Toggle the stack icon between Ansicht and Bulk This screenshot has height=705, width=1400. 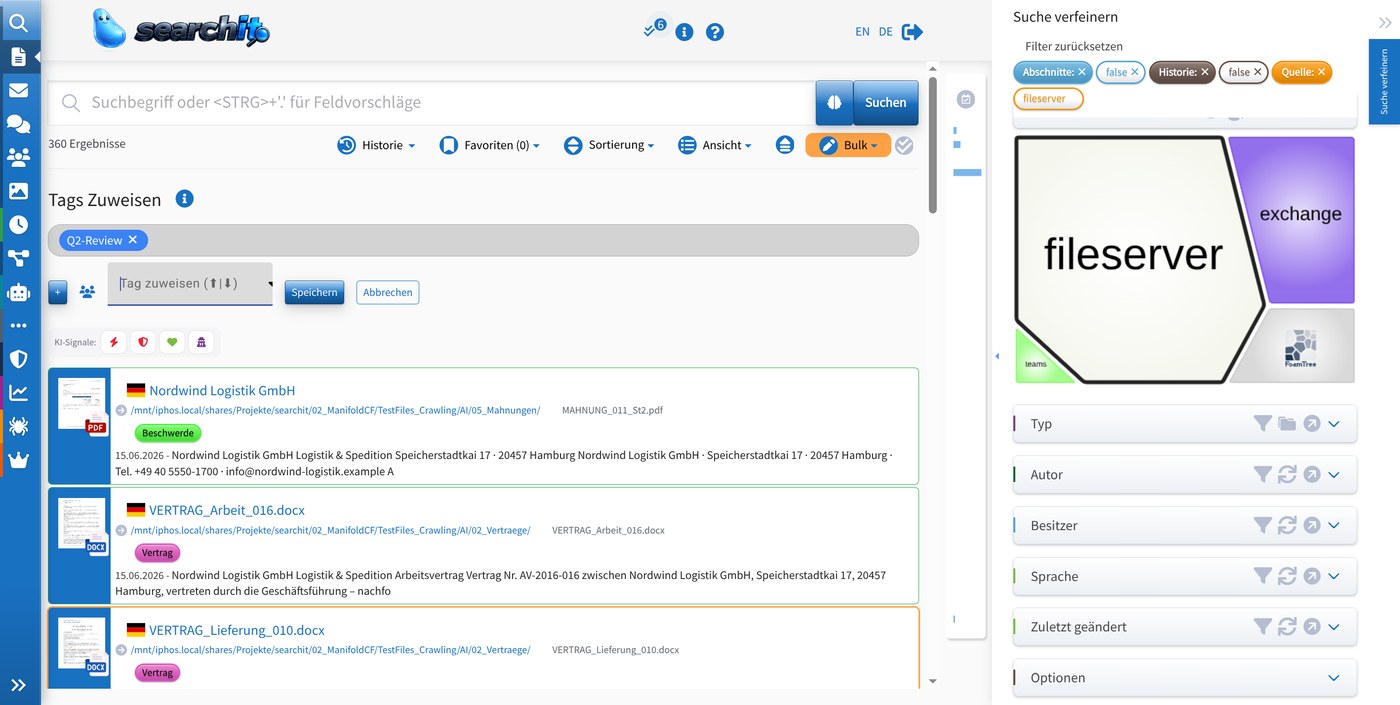click(785, 145)
